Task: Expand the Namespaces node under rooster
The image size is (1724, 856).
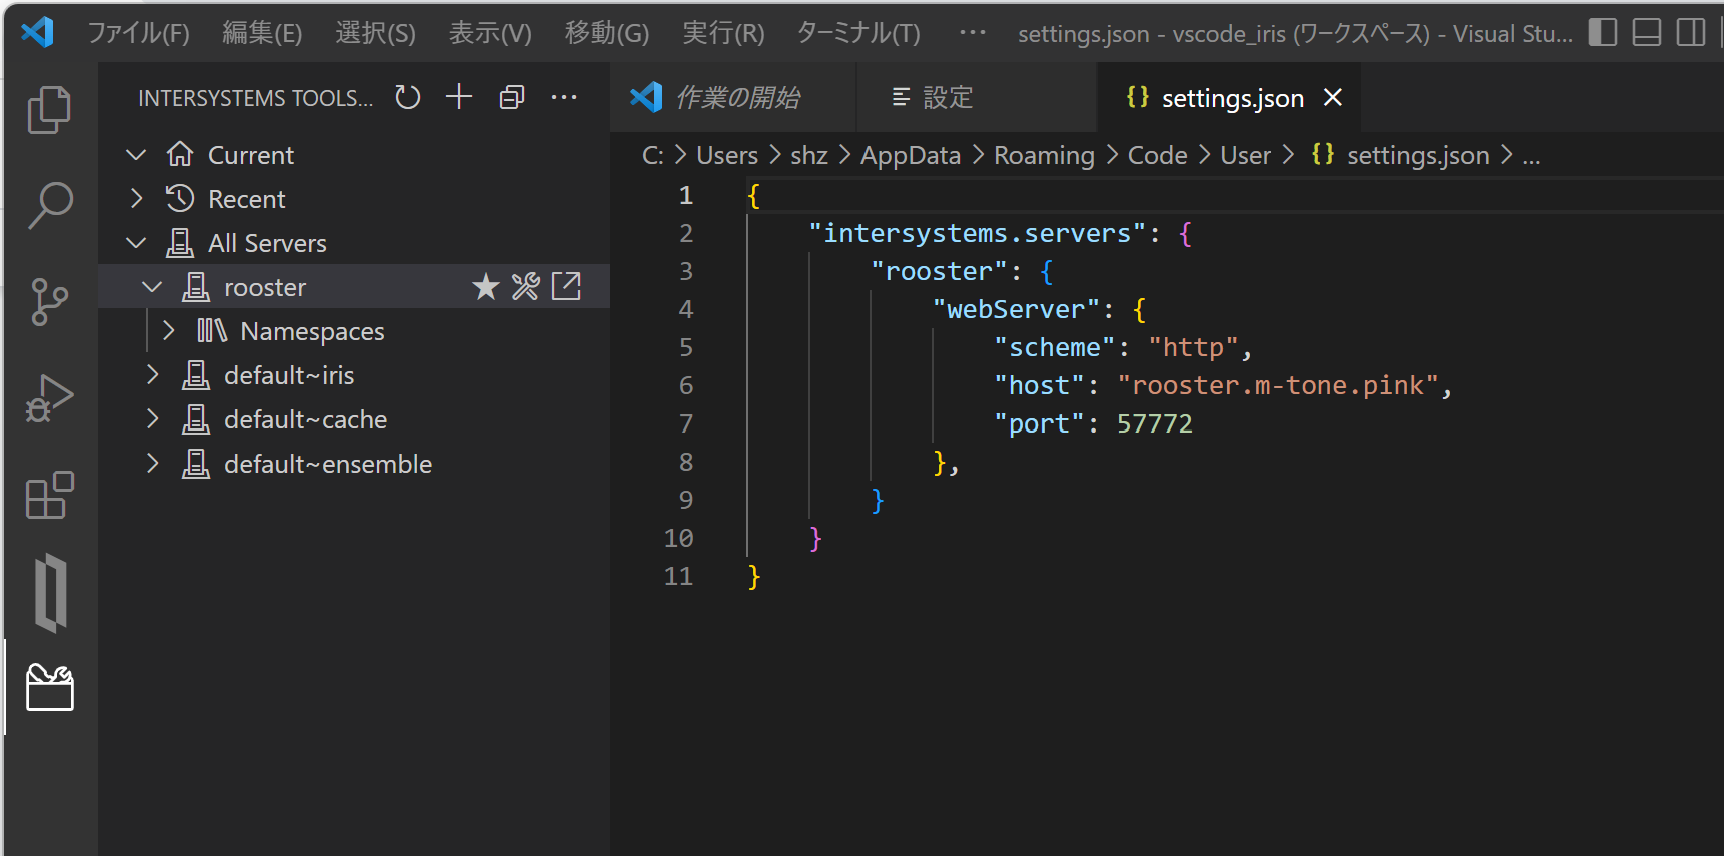Action: pos(169,331)
